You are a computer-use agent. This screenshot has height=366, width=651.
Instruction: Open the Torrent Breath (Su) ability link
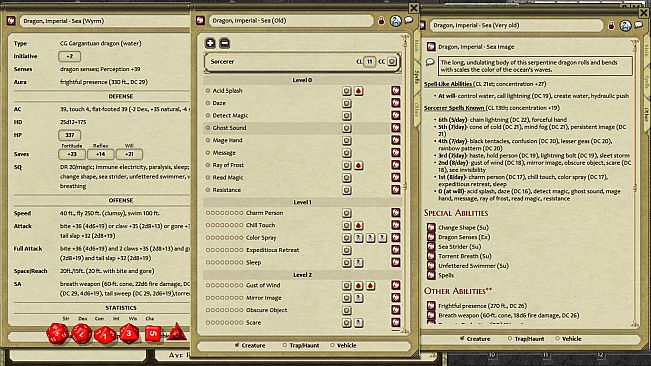[x=431, y=256]
